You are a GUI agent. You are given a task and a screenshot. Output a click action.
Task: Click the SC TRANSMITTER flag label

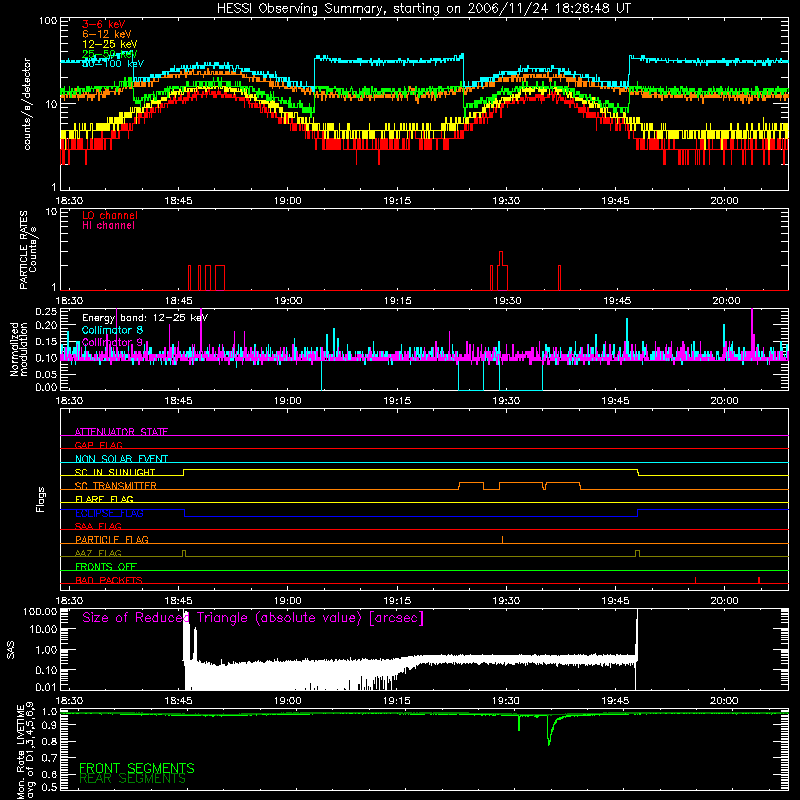[116, 486]
